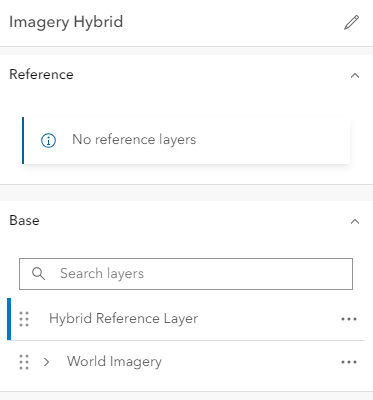This screenshot has height=400, width=373.
Task: Click the Reference section heading
Action: click(x=41, y=74)
